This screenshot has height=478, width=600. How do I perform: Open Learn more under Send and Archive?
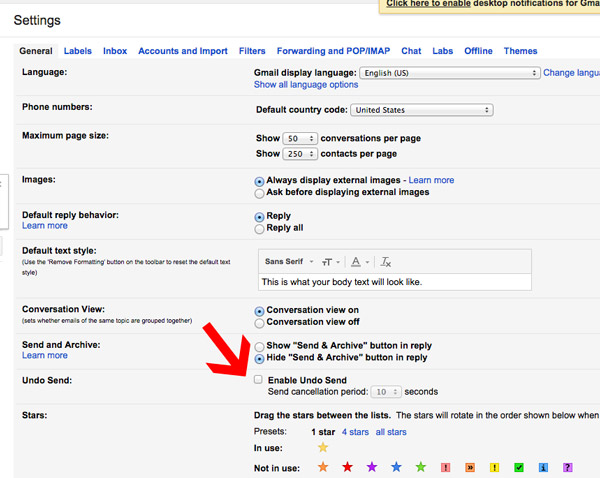[45, 355]
